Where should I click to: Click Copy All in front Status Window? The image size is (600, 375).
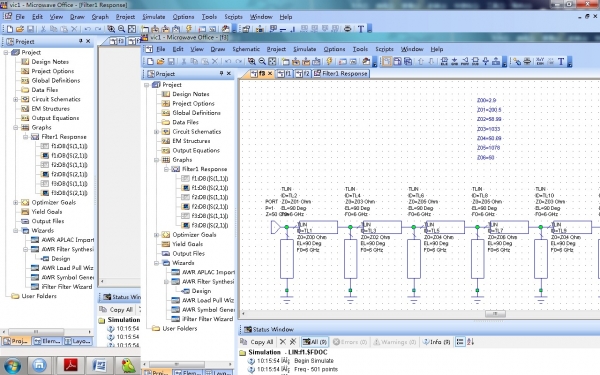point(257,342)
